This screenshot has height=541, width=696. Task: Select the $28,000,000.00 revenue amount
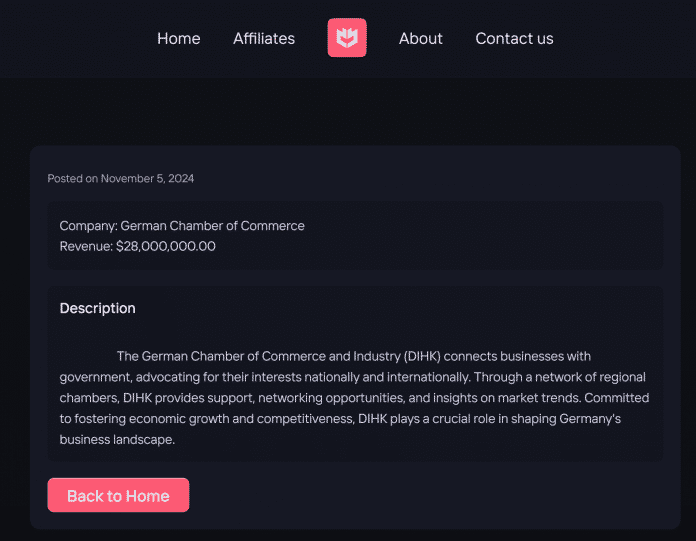[166, 246]
